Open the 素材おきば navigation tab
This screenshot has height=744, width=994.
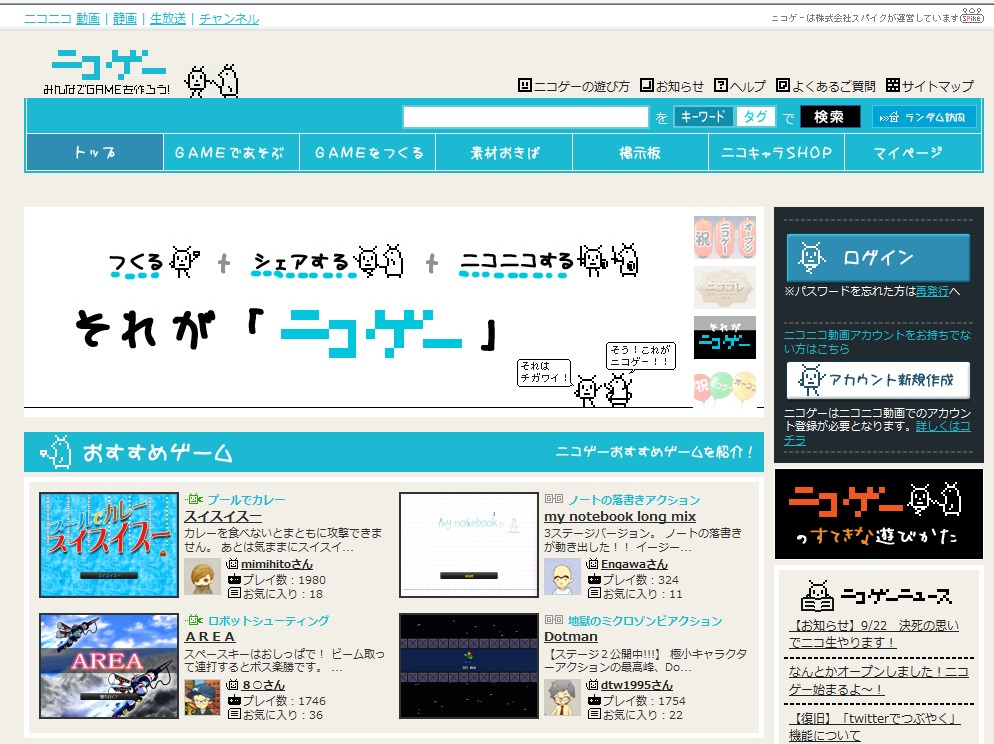(505, 153)
